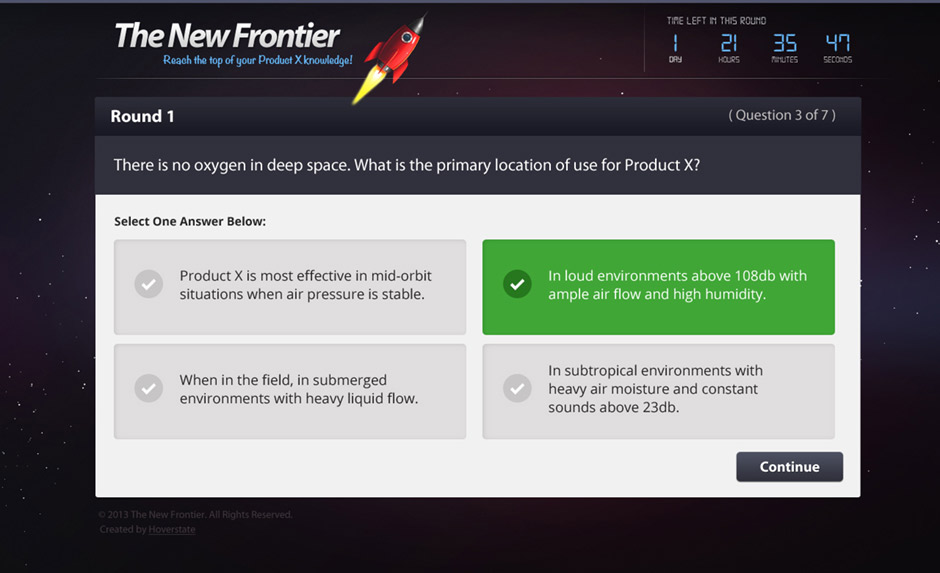Screen dimensions: 940x573
Task: Click the green checkmark on selected answer
Action: 517,284
